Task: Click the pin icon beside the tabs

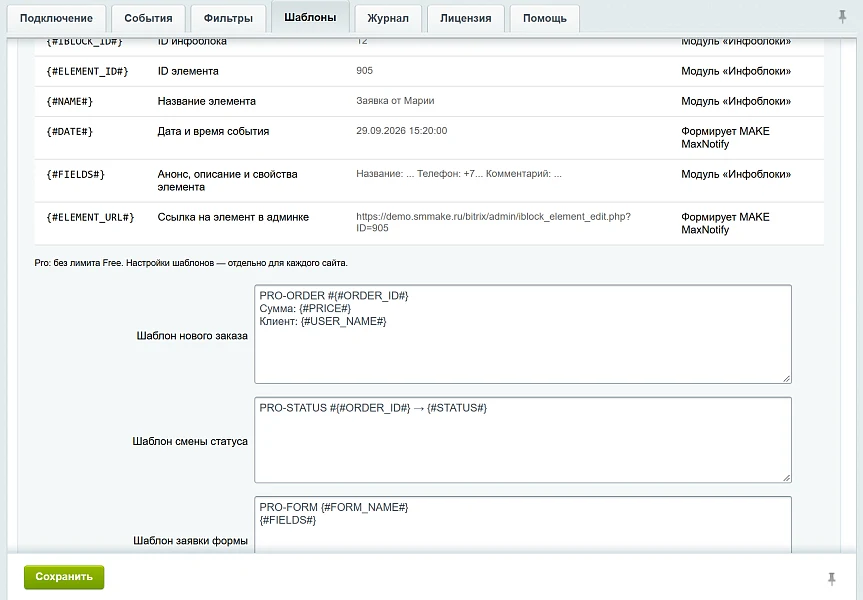Action: coord(842,17)
